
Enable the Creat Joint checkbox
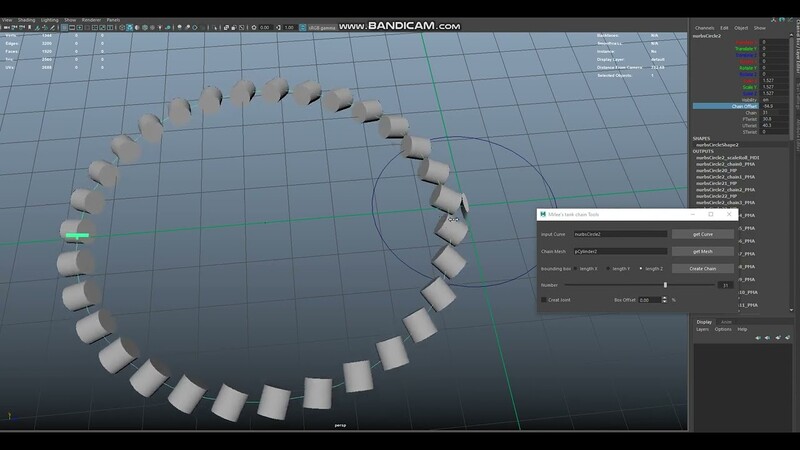coord(545,299)
